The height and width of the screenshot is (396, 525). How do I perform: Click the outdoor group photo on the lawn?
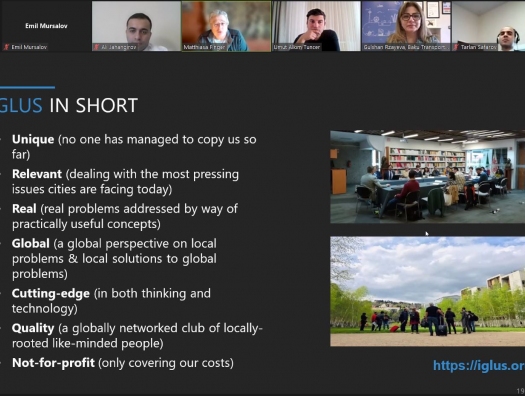[428, 291]
